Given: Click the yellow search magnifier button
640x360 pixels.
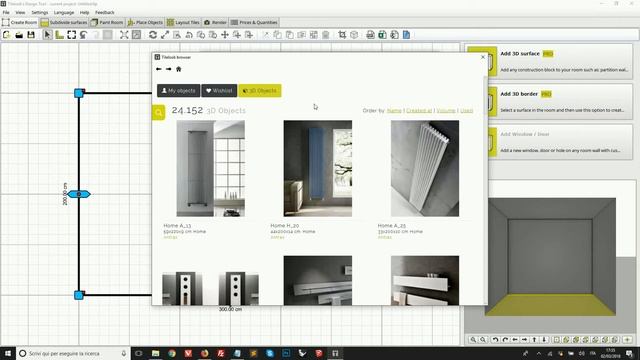Looking at the screenshot, I should click(x=158, y=113).
